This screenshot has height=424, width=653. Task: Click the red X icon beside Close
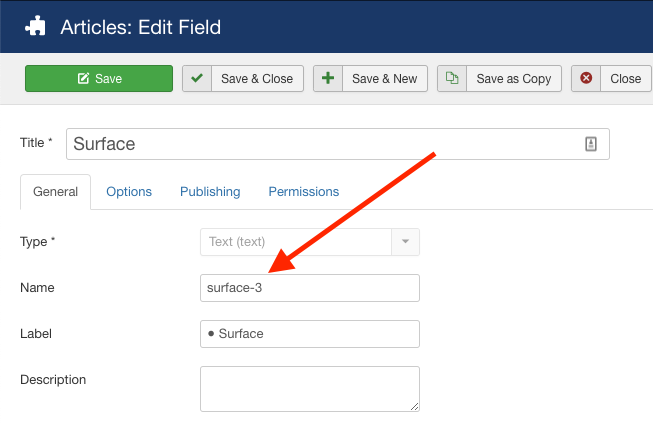[586, 79]
